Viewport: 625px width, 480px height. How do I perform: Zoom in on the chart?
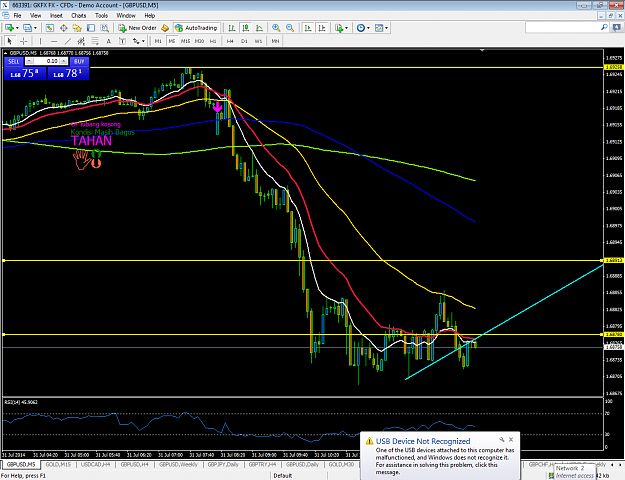[x=276, y=28]
